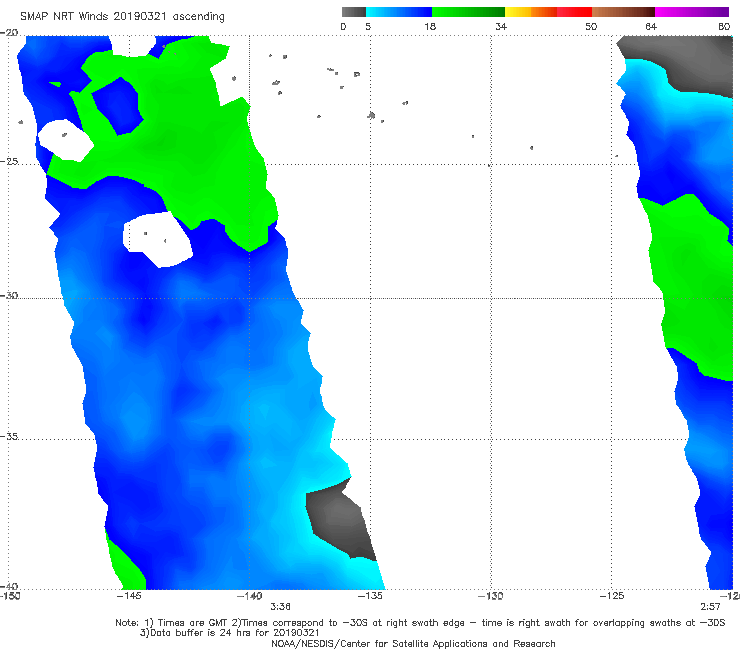Click the swath time "2:57"

coord(710,607)
